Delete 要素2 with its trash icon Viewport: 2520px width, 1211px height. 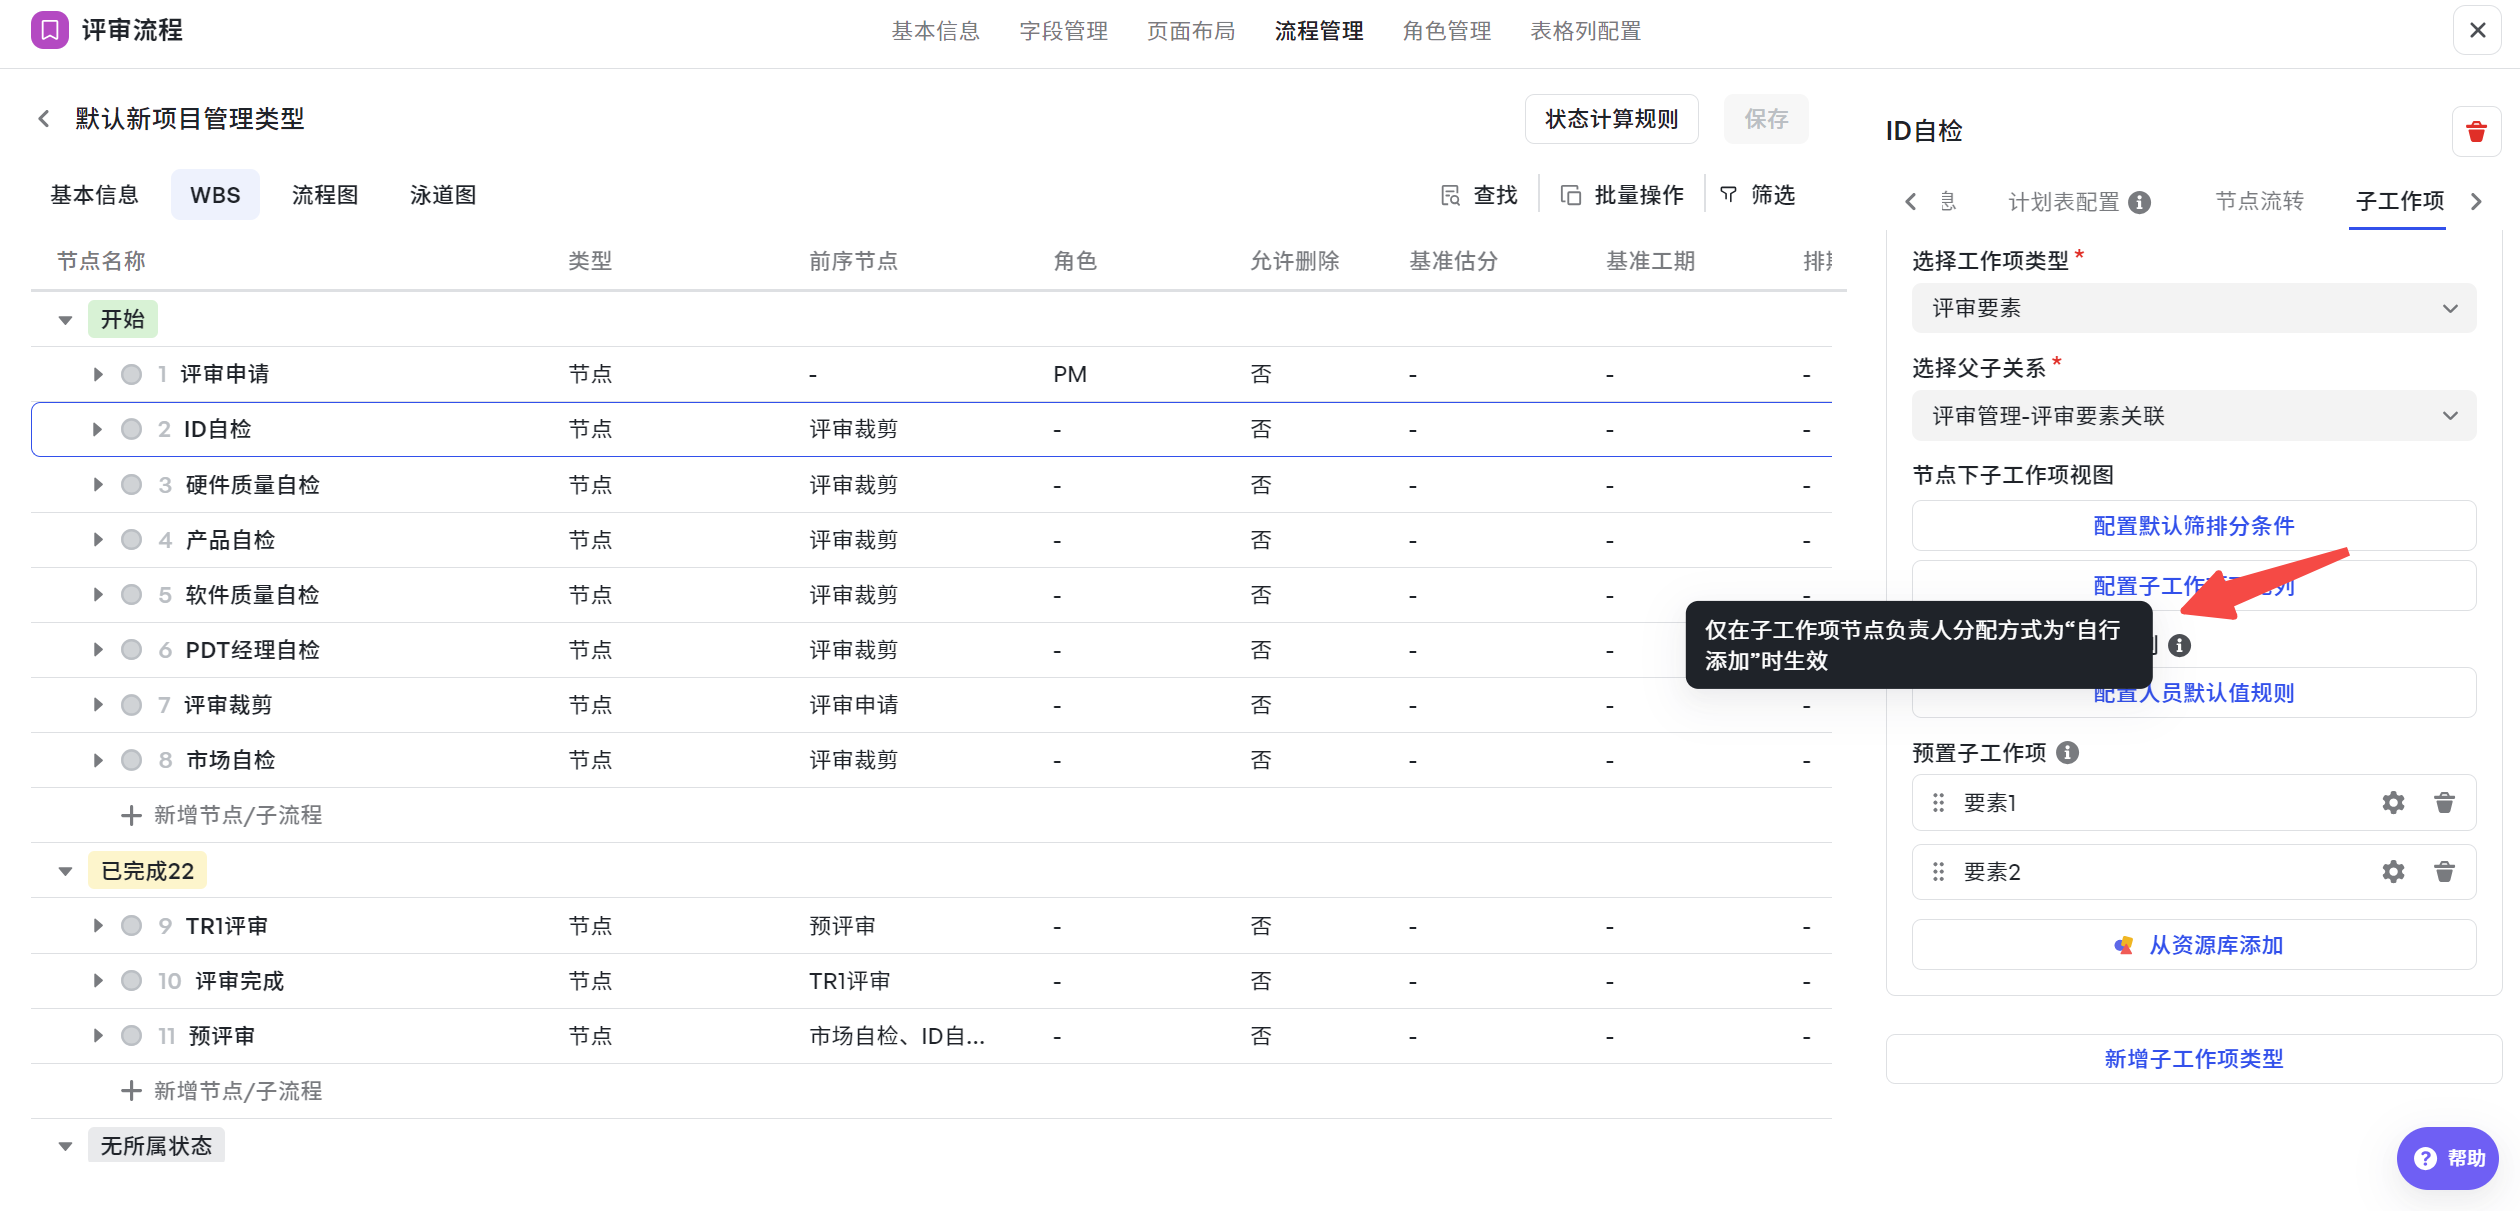click(2444, 872)
